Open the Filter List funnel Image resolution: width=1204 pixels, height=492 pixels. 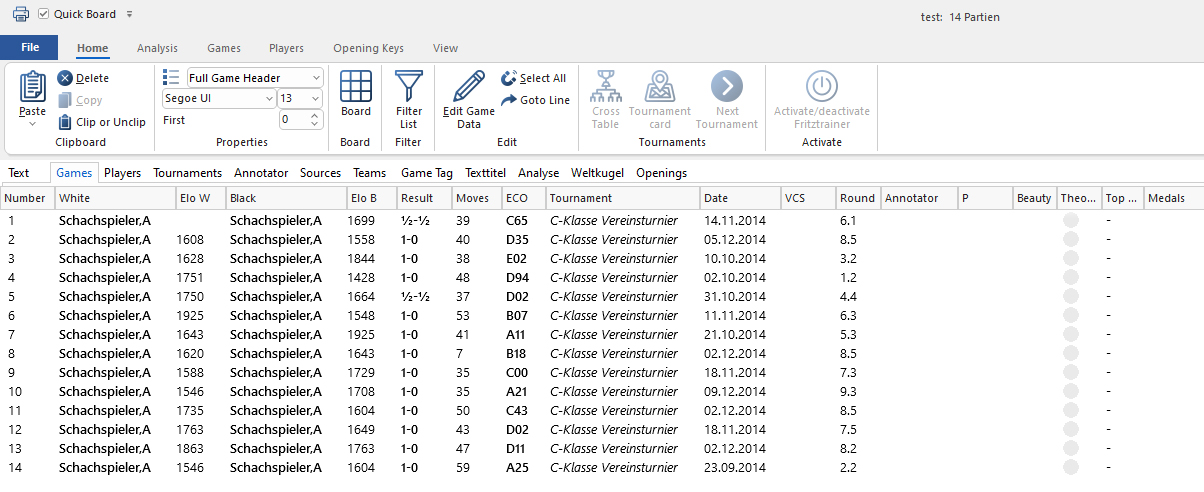[x=408, y=87]
